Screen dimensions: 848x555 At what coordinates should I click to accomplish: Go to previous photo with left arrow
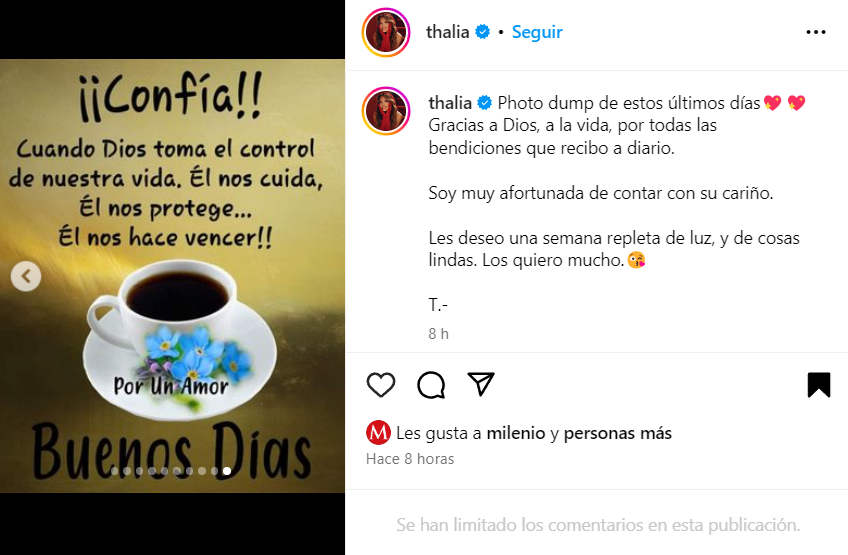pyautogui.click(x=26, y=276)
